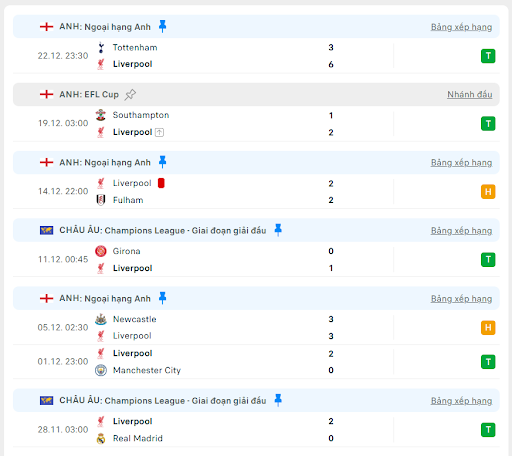Pin the EFL Cup league with the grey pin
Screen dimensions: 512x456
130,94
